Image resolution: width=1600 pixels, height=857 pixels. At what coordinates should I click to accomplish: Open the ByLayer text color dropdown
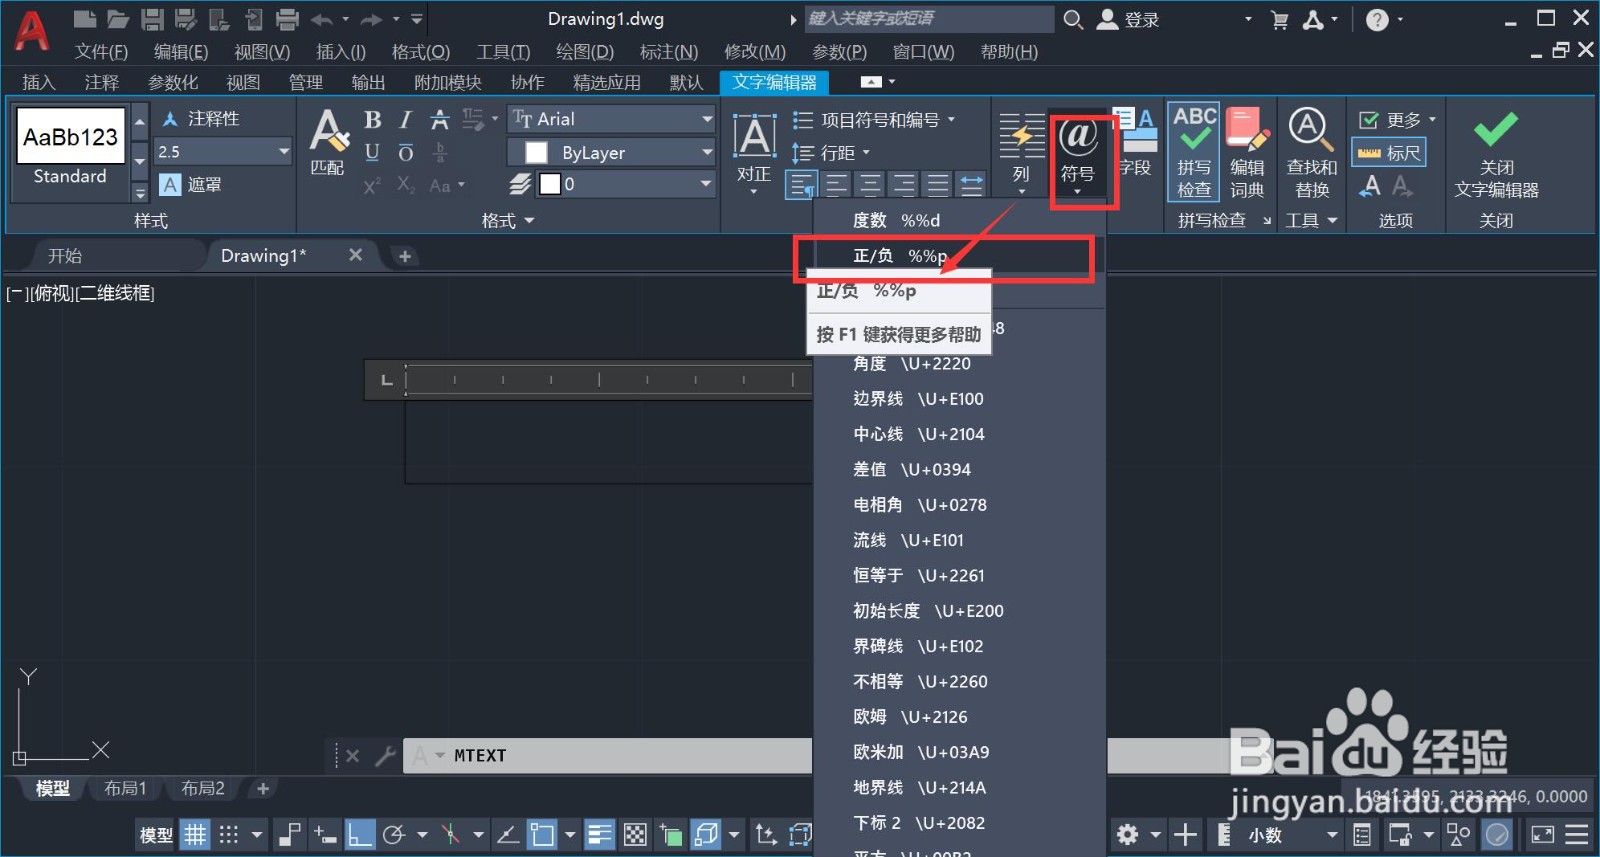pyautogui.click(x=612, y=152)
